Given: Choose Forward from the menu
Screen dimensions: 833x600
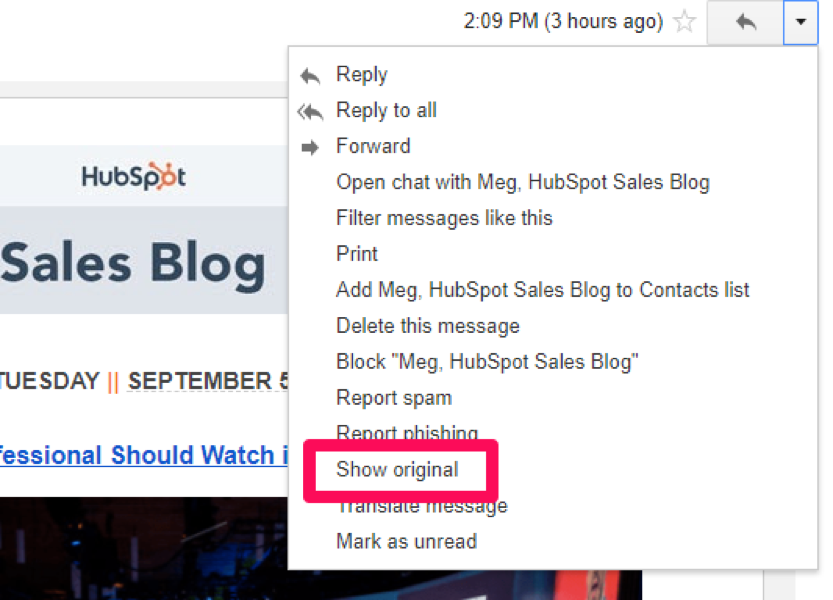Looking at the screenshot, I should click(x=373, y=146).
